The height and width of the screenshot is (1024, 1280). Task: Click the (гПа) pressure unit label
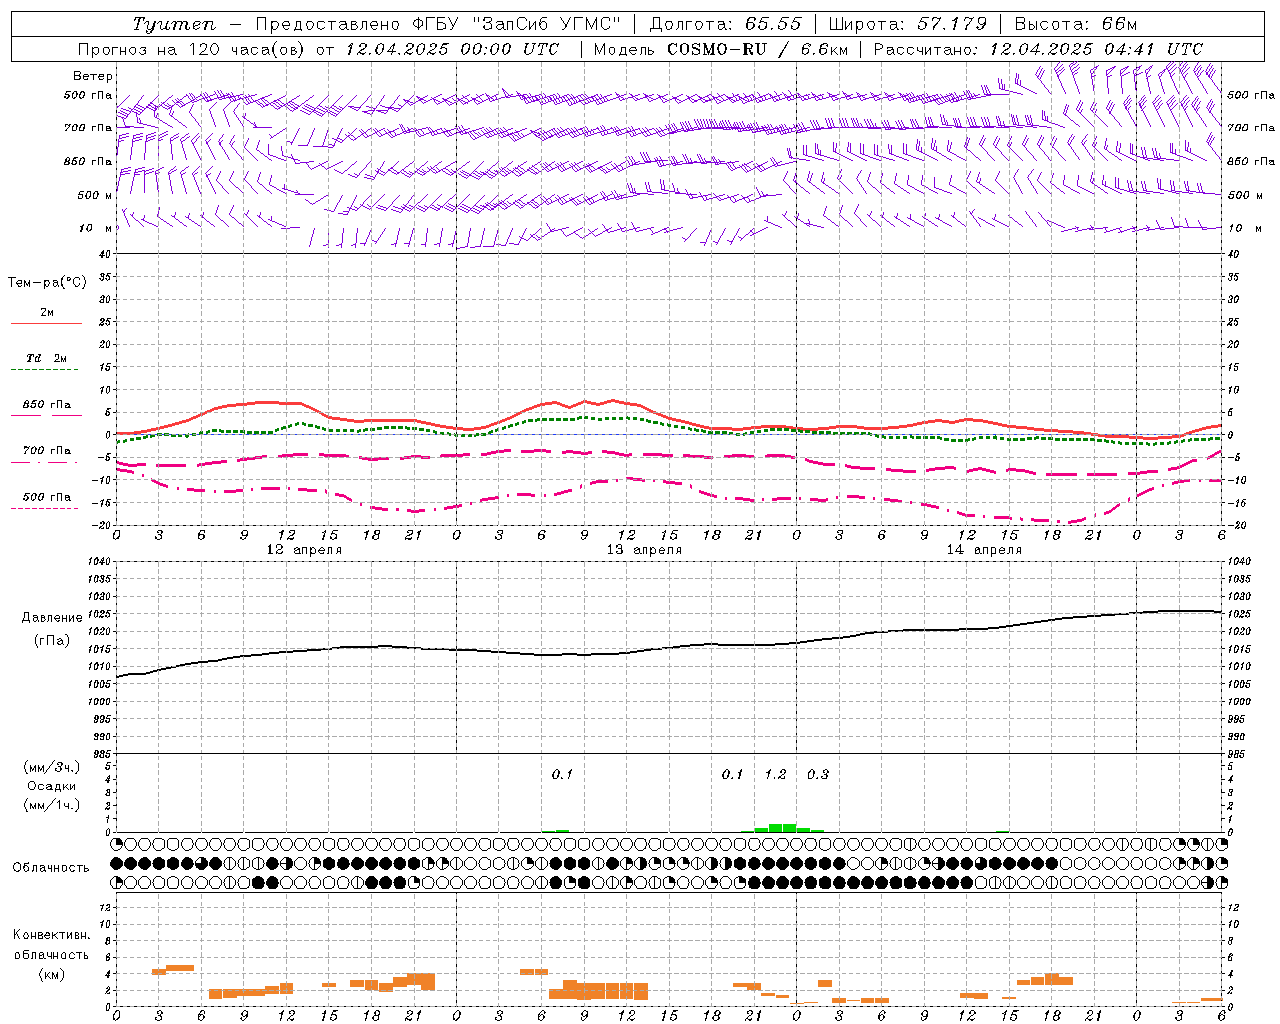52,641
